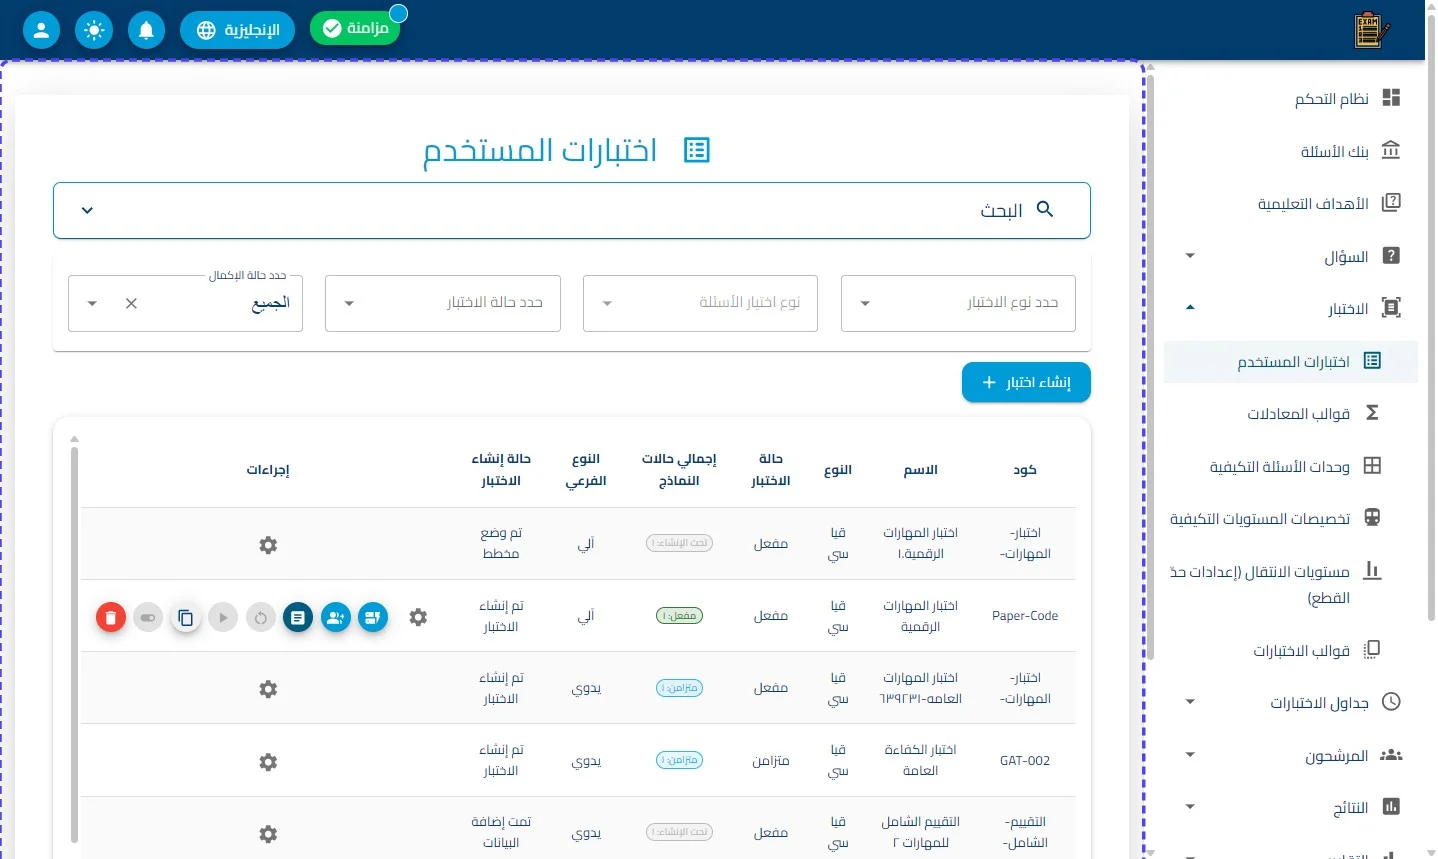Open notifications bell

146,30
